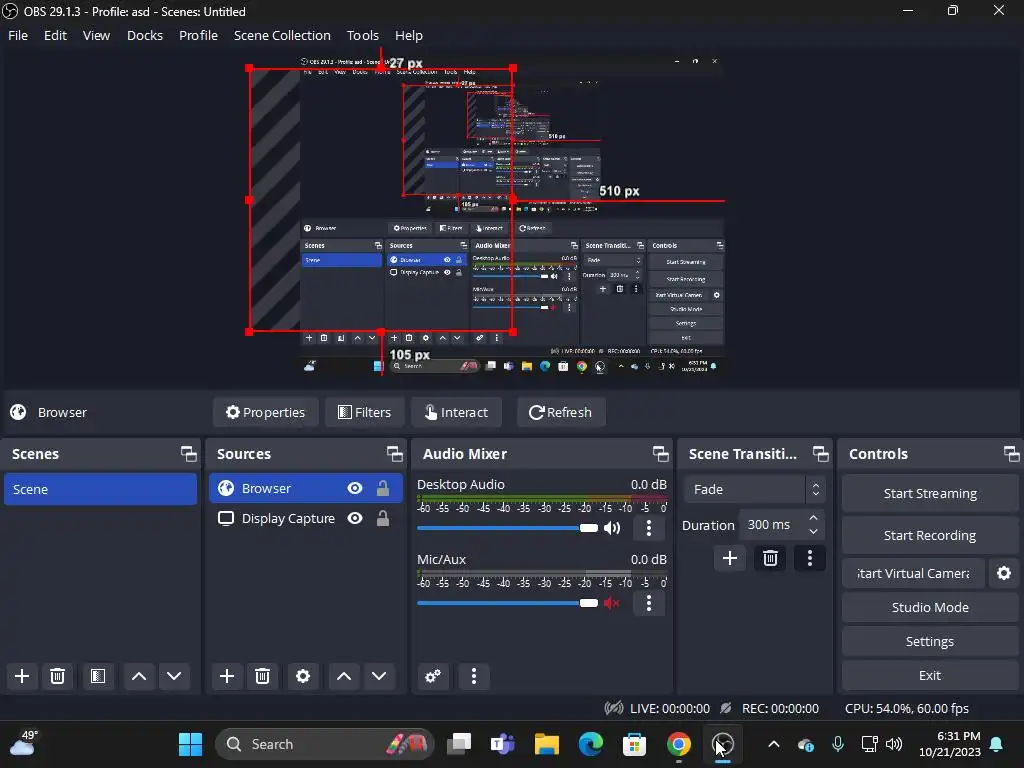Click Start Streaming button
This screenshot has width=1024, height=768.
[930, 494]
